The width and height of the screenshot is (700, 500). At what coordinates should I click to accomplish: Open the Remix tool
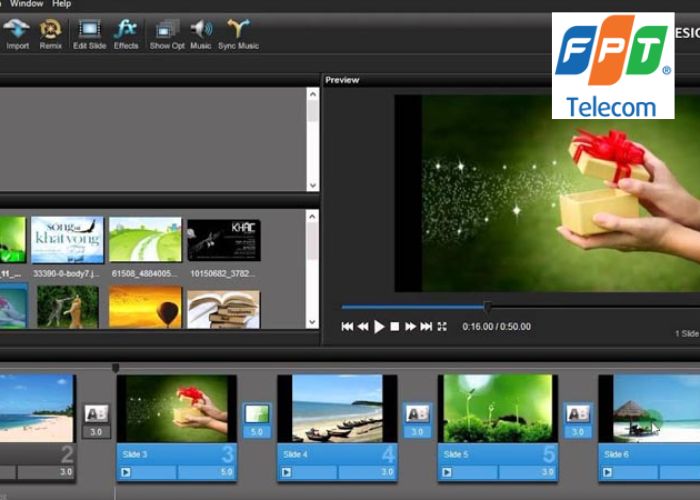pos(50,30)
